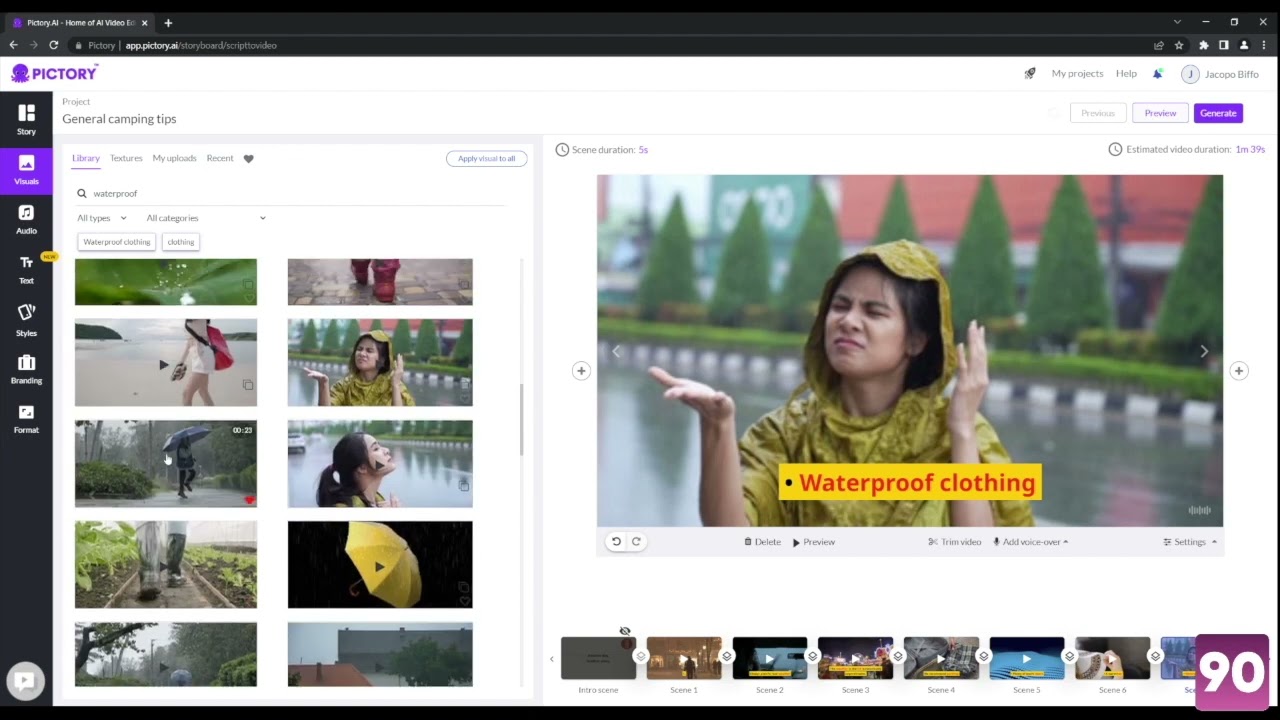Click the purple Generate button

[1218, 113]
